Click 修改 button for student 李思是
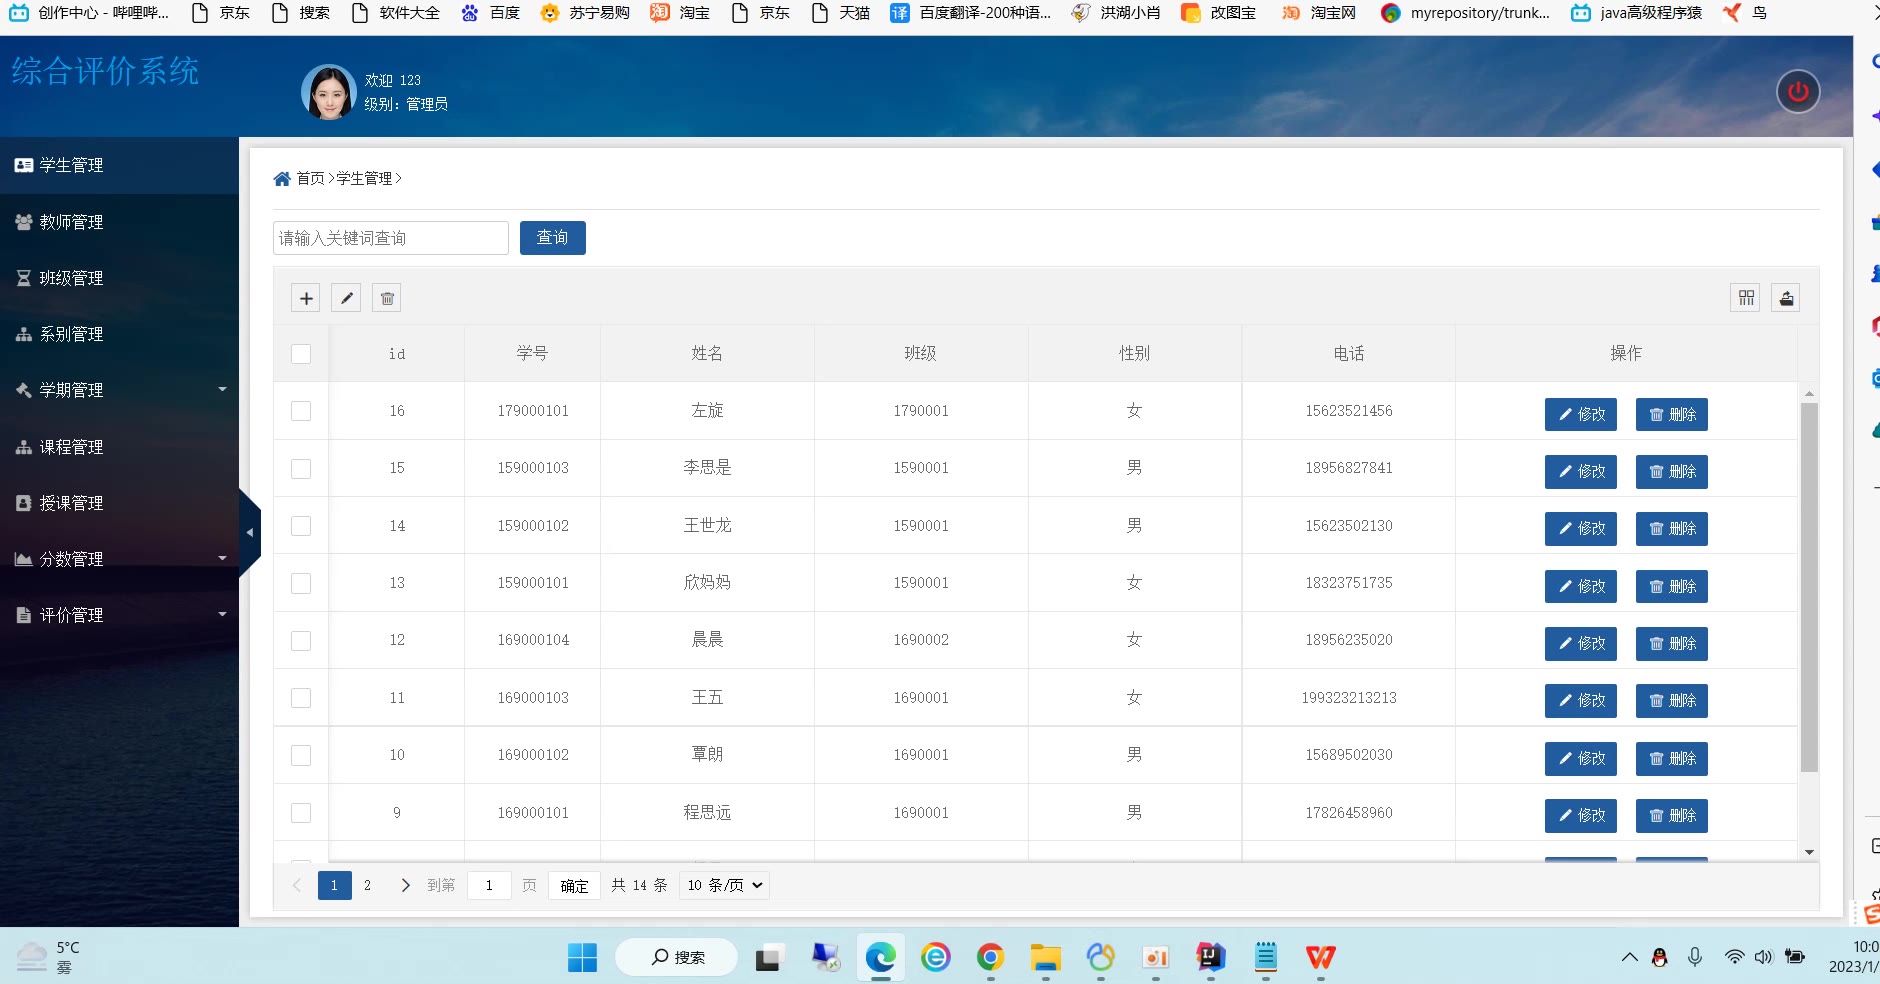Screen dimensions: 1880x984 pos(1580,471)
